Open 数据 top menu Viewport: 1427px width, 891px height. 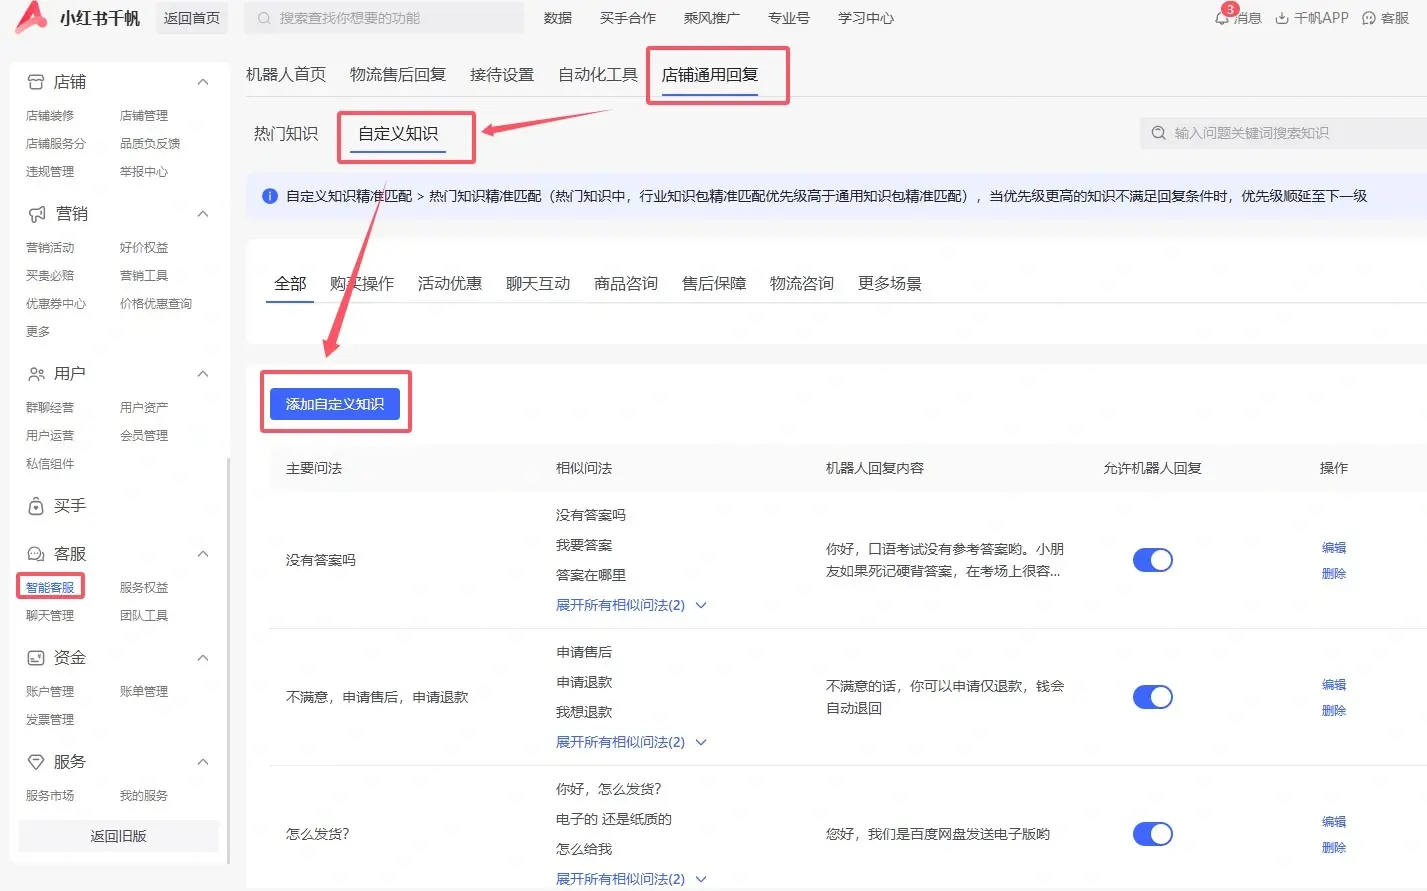point(558,18)
